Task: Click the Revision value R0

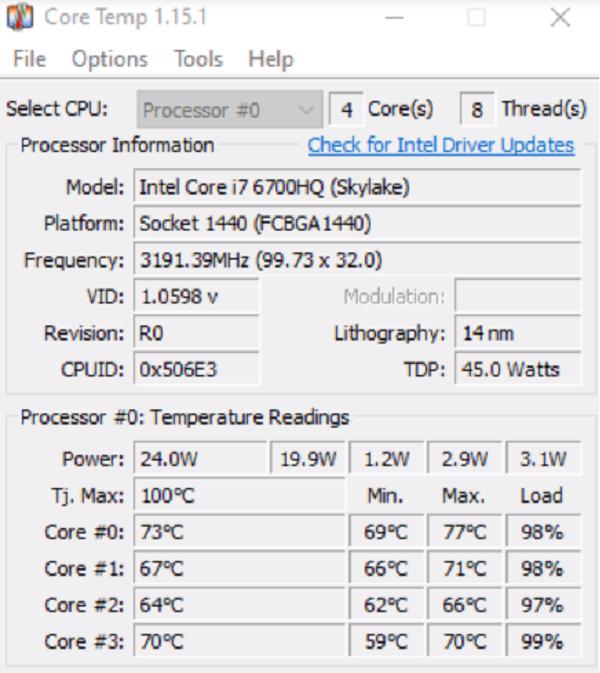Action: click(x=197, y=333)
